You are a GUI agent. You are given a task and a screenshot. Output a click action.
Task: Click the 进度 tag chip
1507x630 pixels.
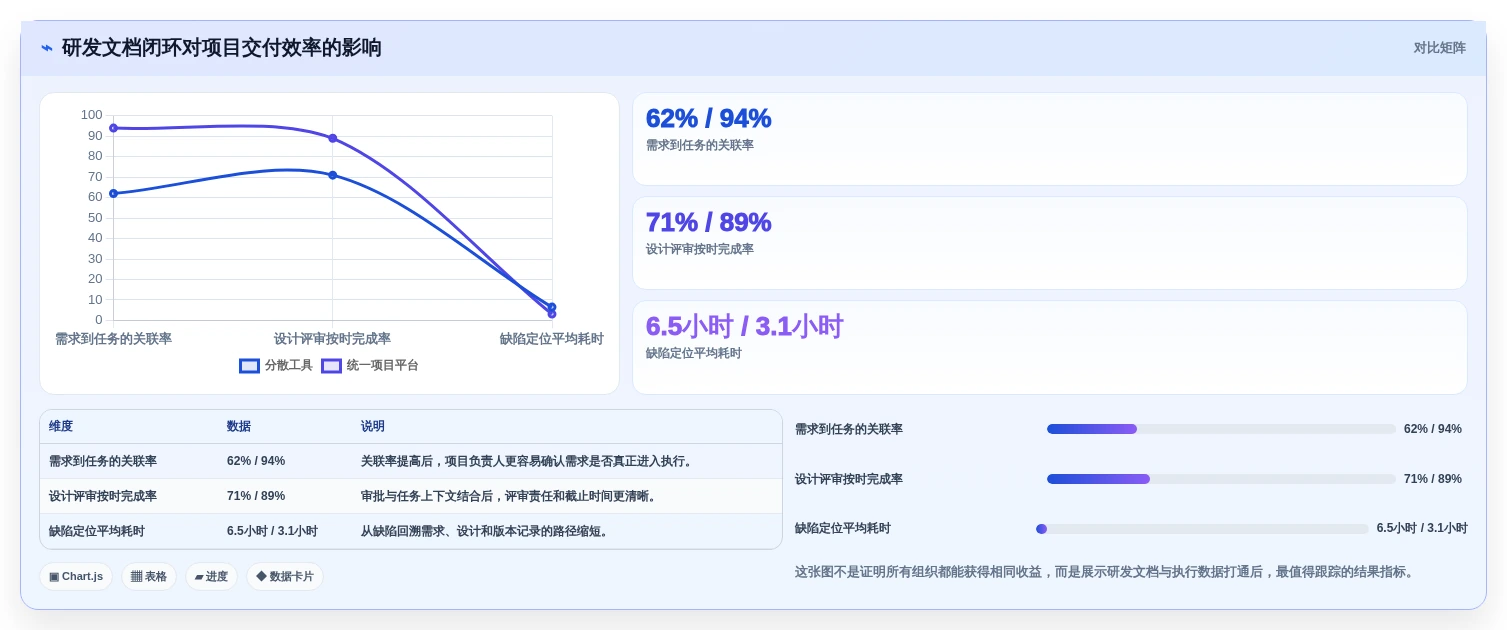point(211,577)
